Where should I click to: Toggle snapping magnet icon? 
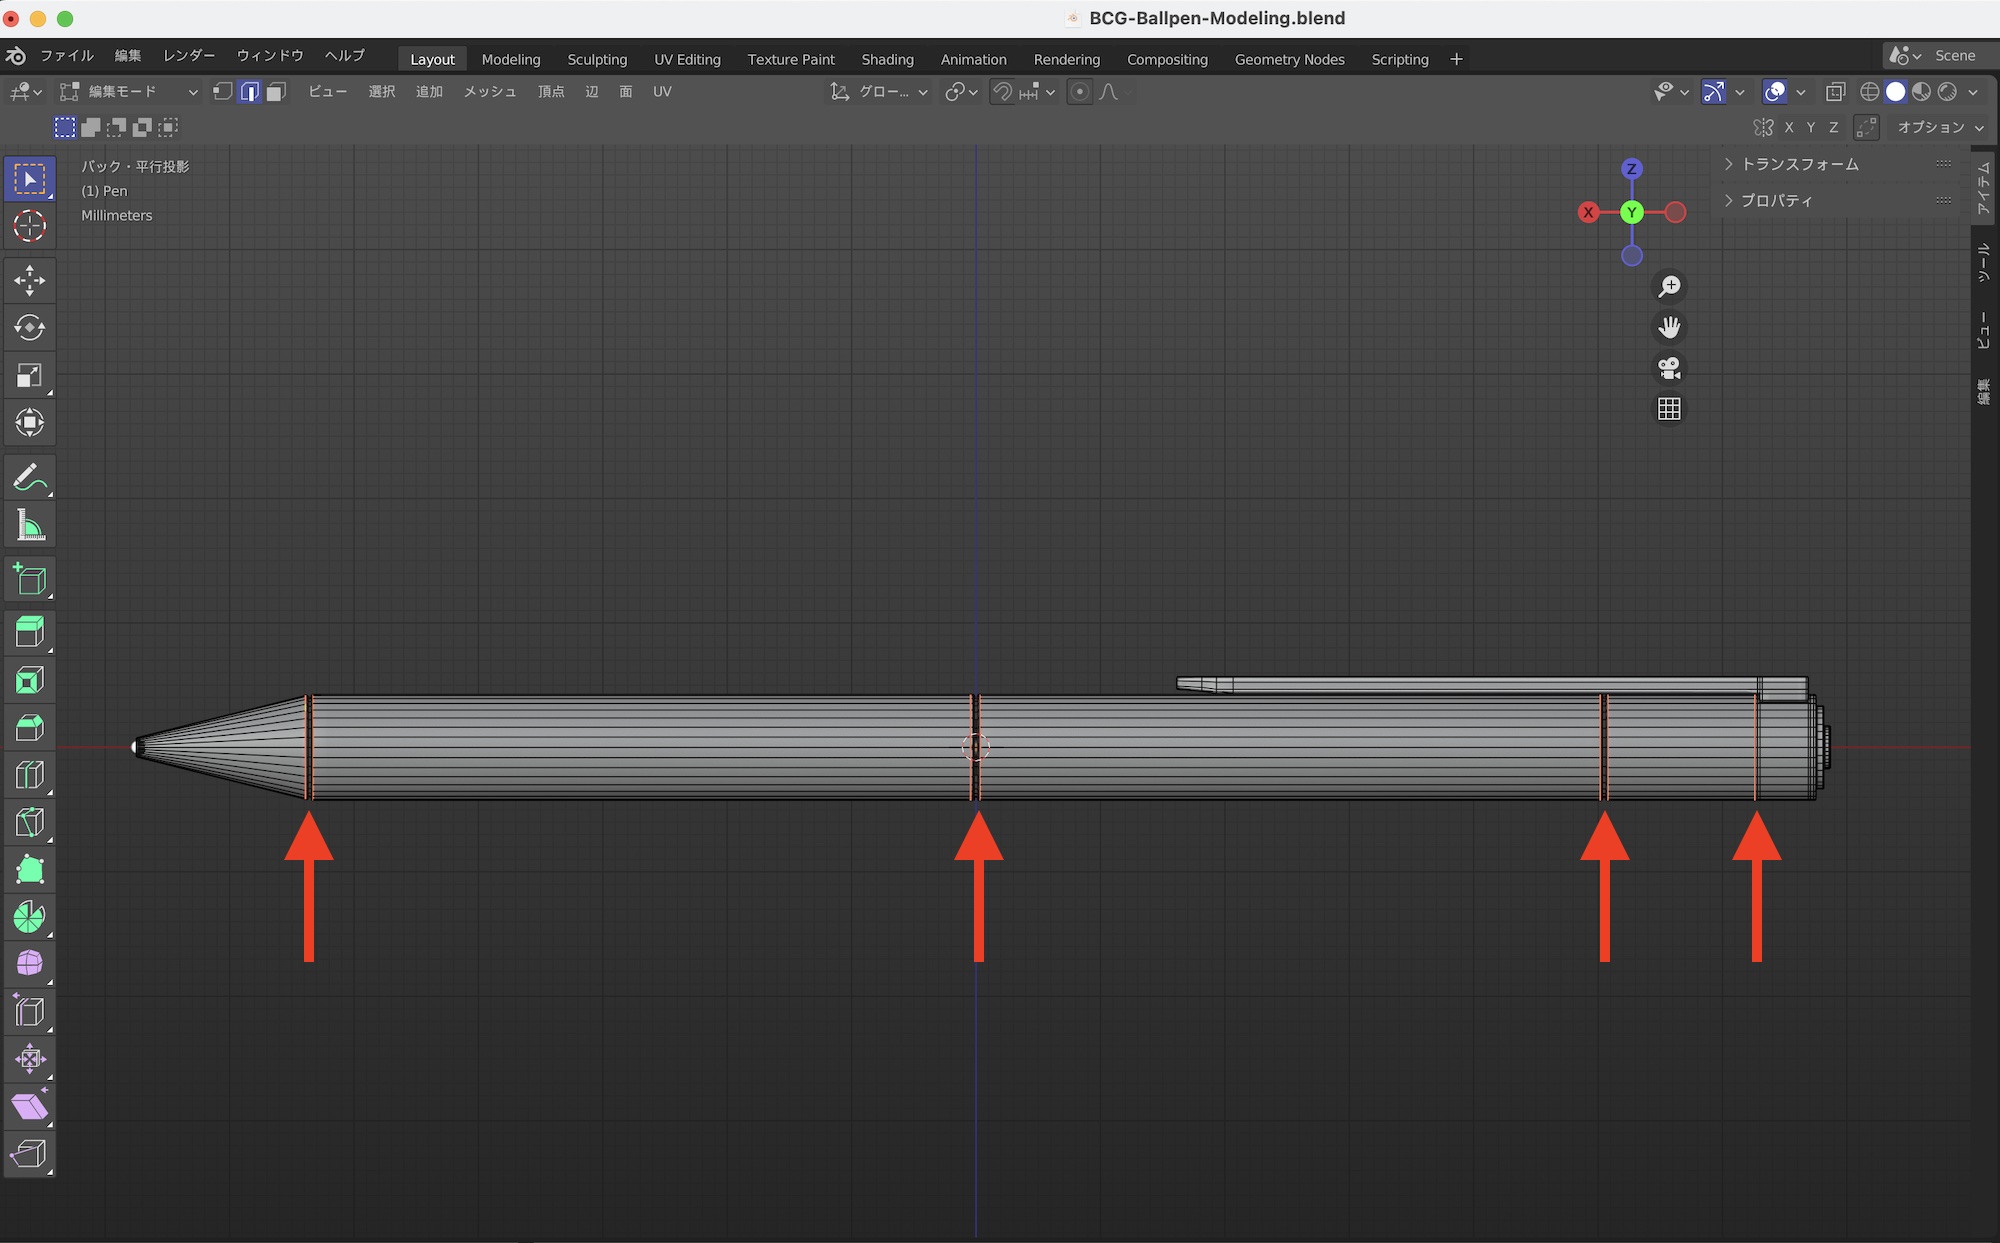pyautogui.click(x=1002, y=92)
